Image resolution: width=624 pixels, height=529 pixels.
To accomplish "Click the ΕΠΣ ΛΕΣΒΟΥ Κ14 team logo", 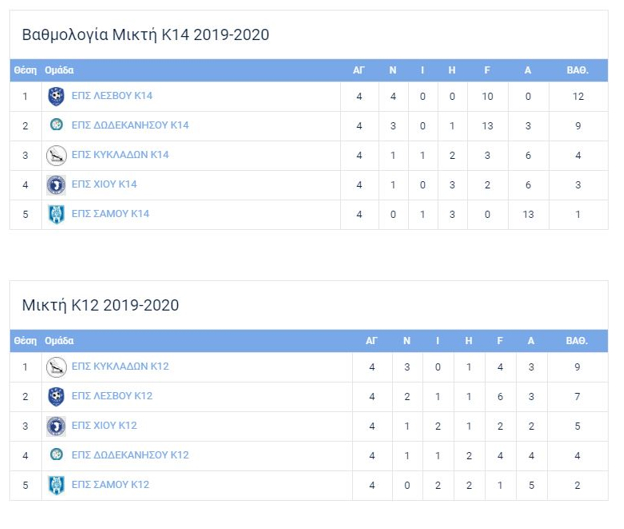I will click(57, 96).
